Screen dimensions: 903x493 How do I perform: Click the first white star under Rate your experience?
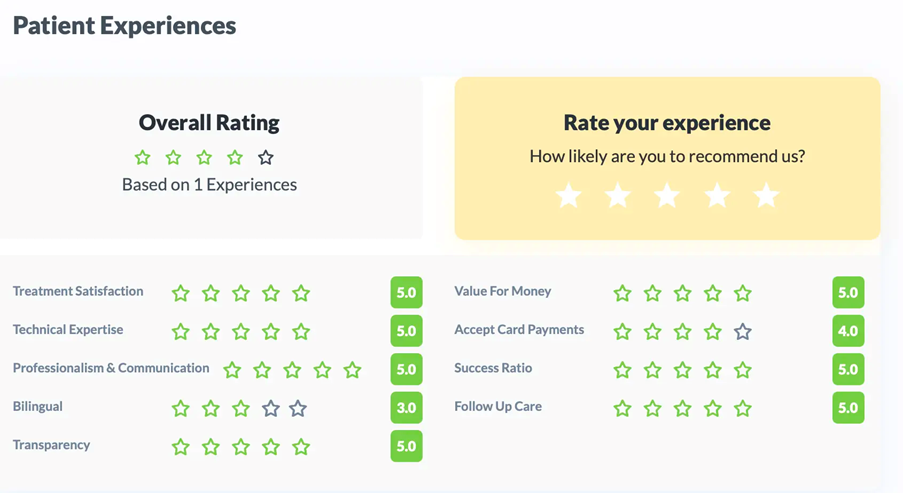[569, 195]
